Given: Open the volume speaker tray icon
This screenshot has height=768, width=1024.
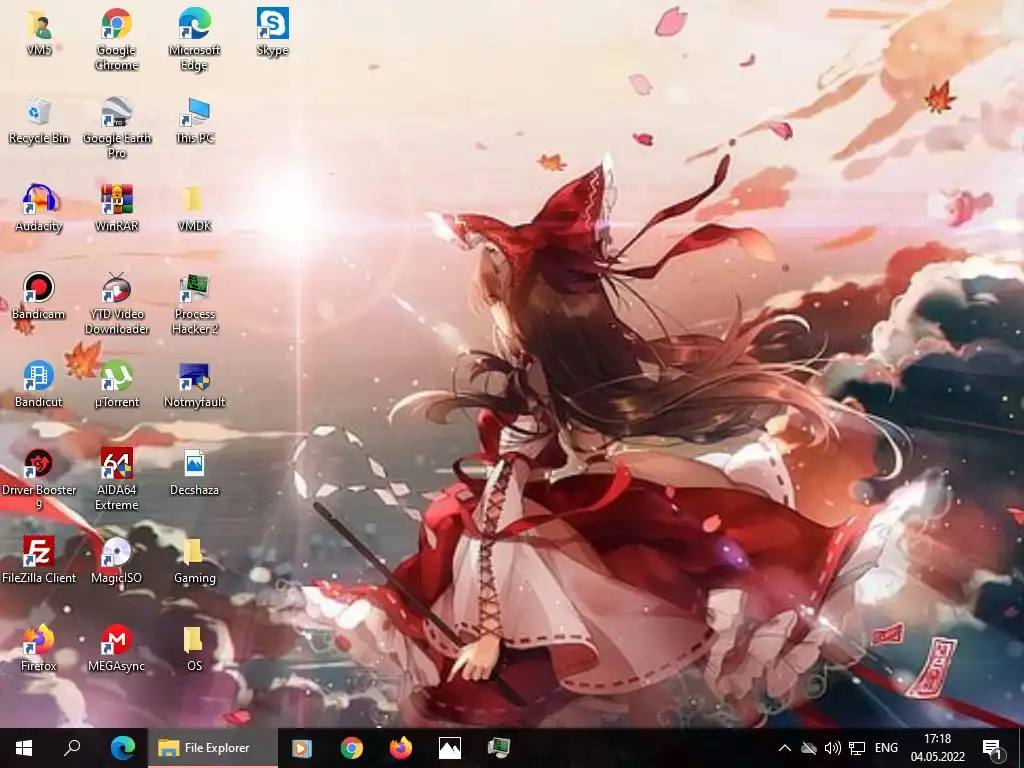Looking at the screenshot, I should pos(832,748).
